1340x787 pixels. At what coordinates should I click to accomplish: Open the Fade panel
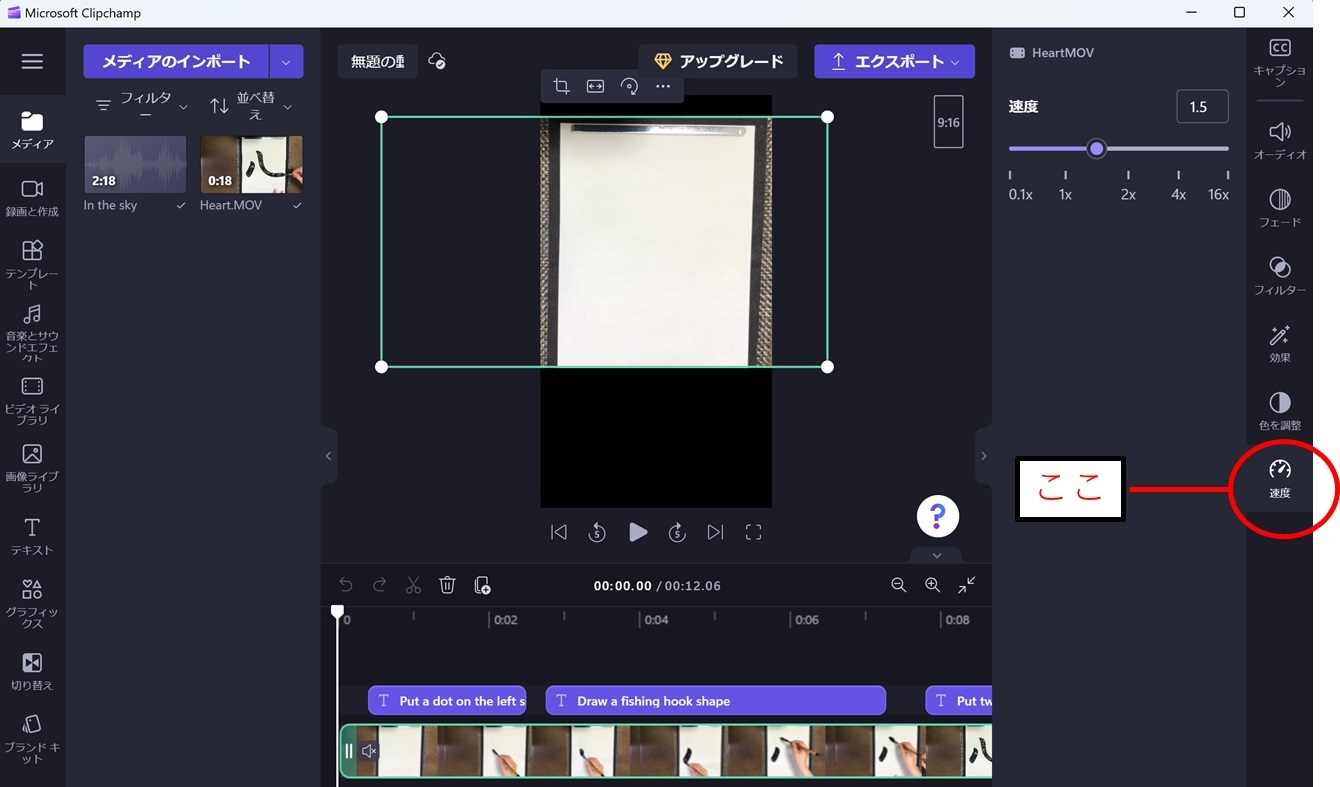point(1279,207)
